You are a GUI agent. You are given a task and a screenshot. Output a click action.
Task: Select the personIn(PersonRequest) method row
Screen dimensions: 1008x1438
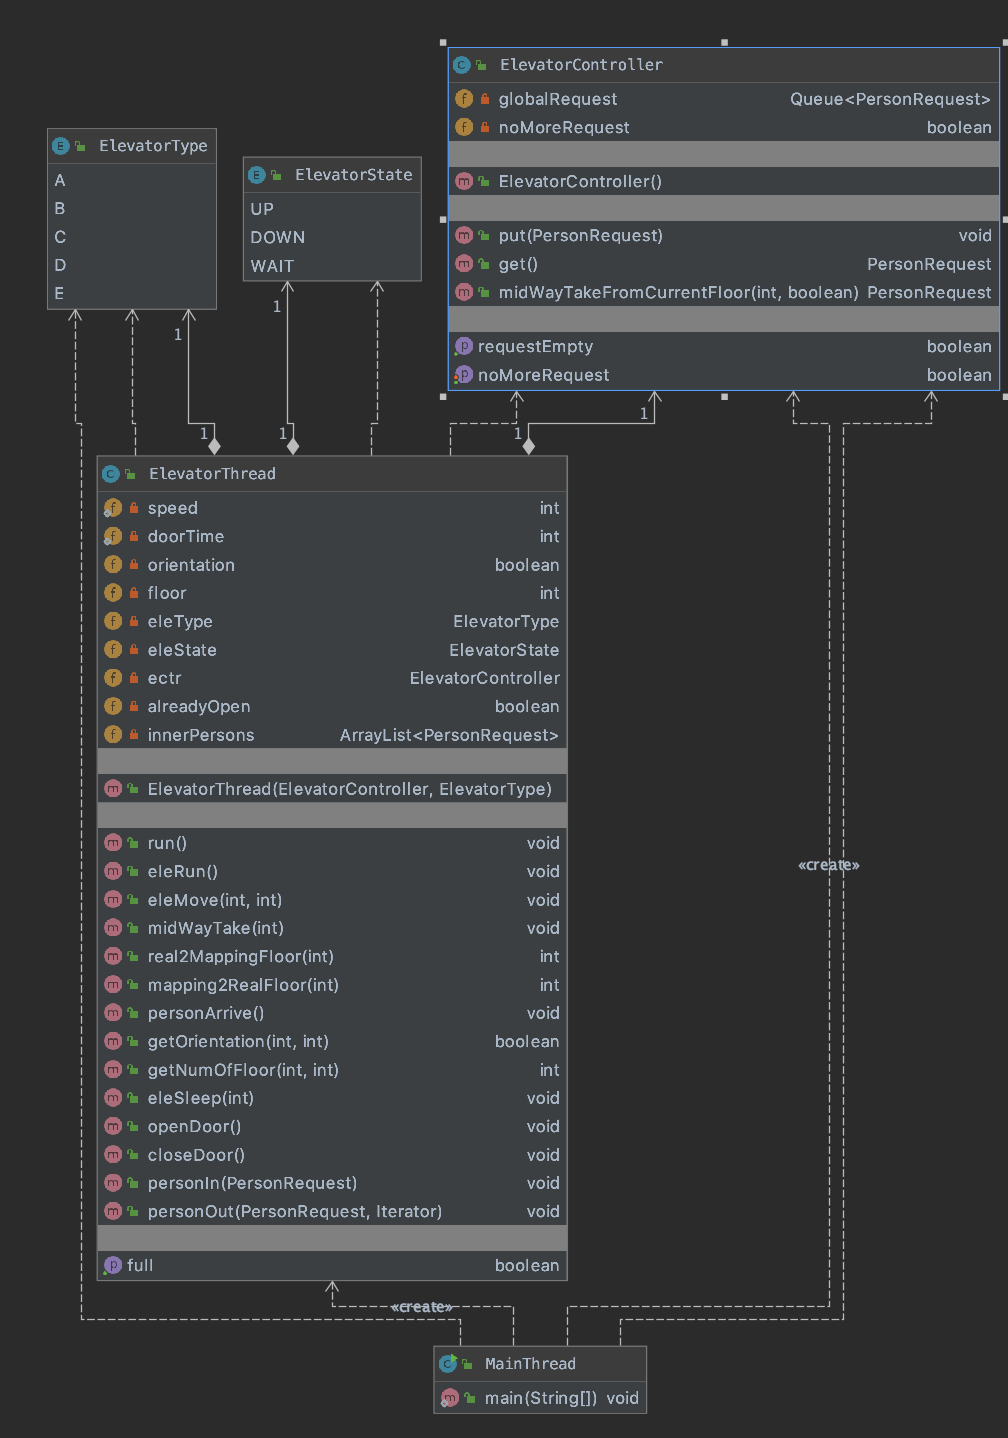tap(332, 1183)
